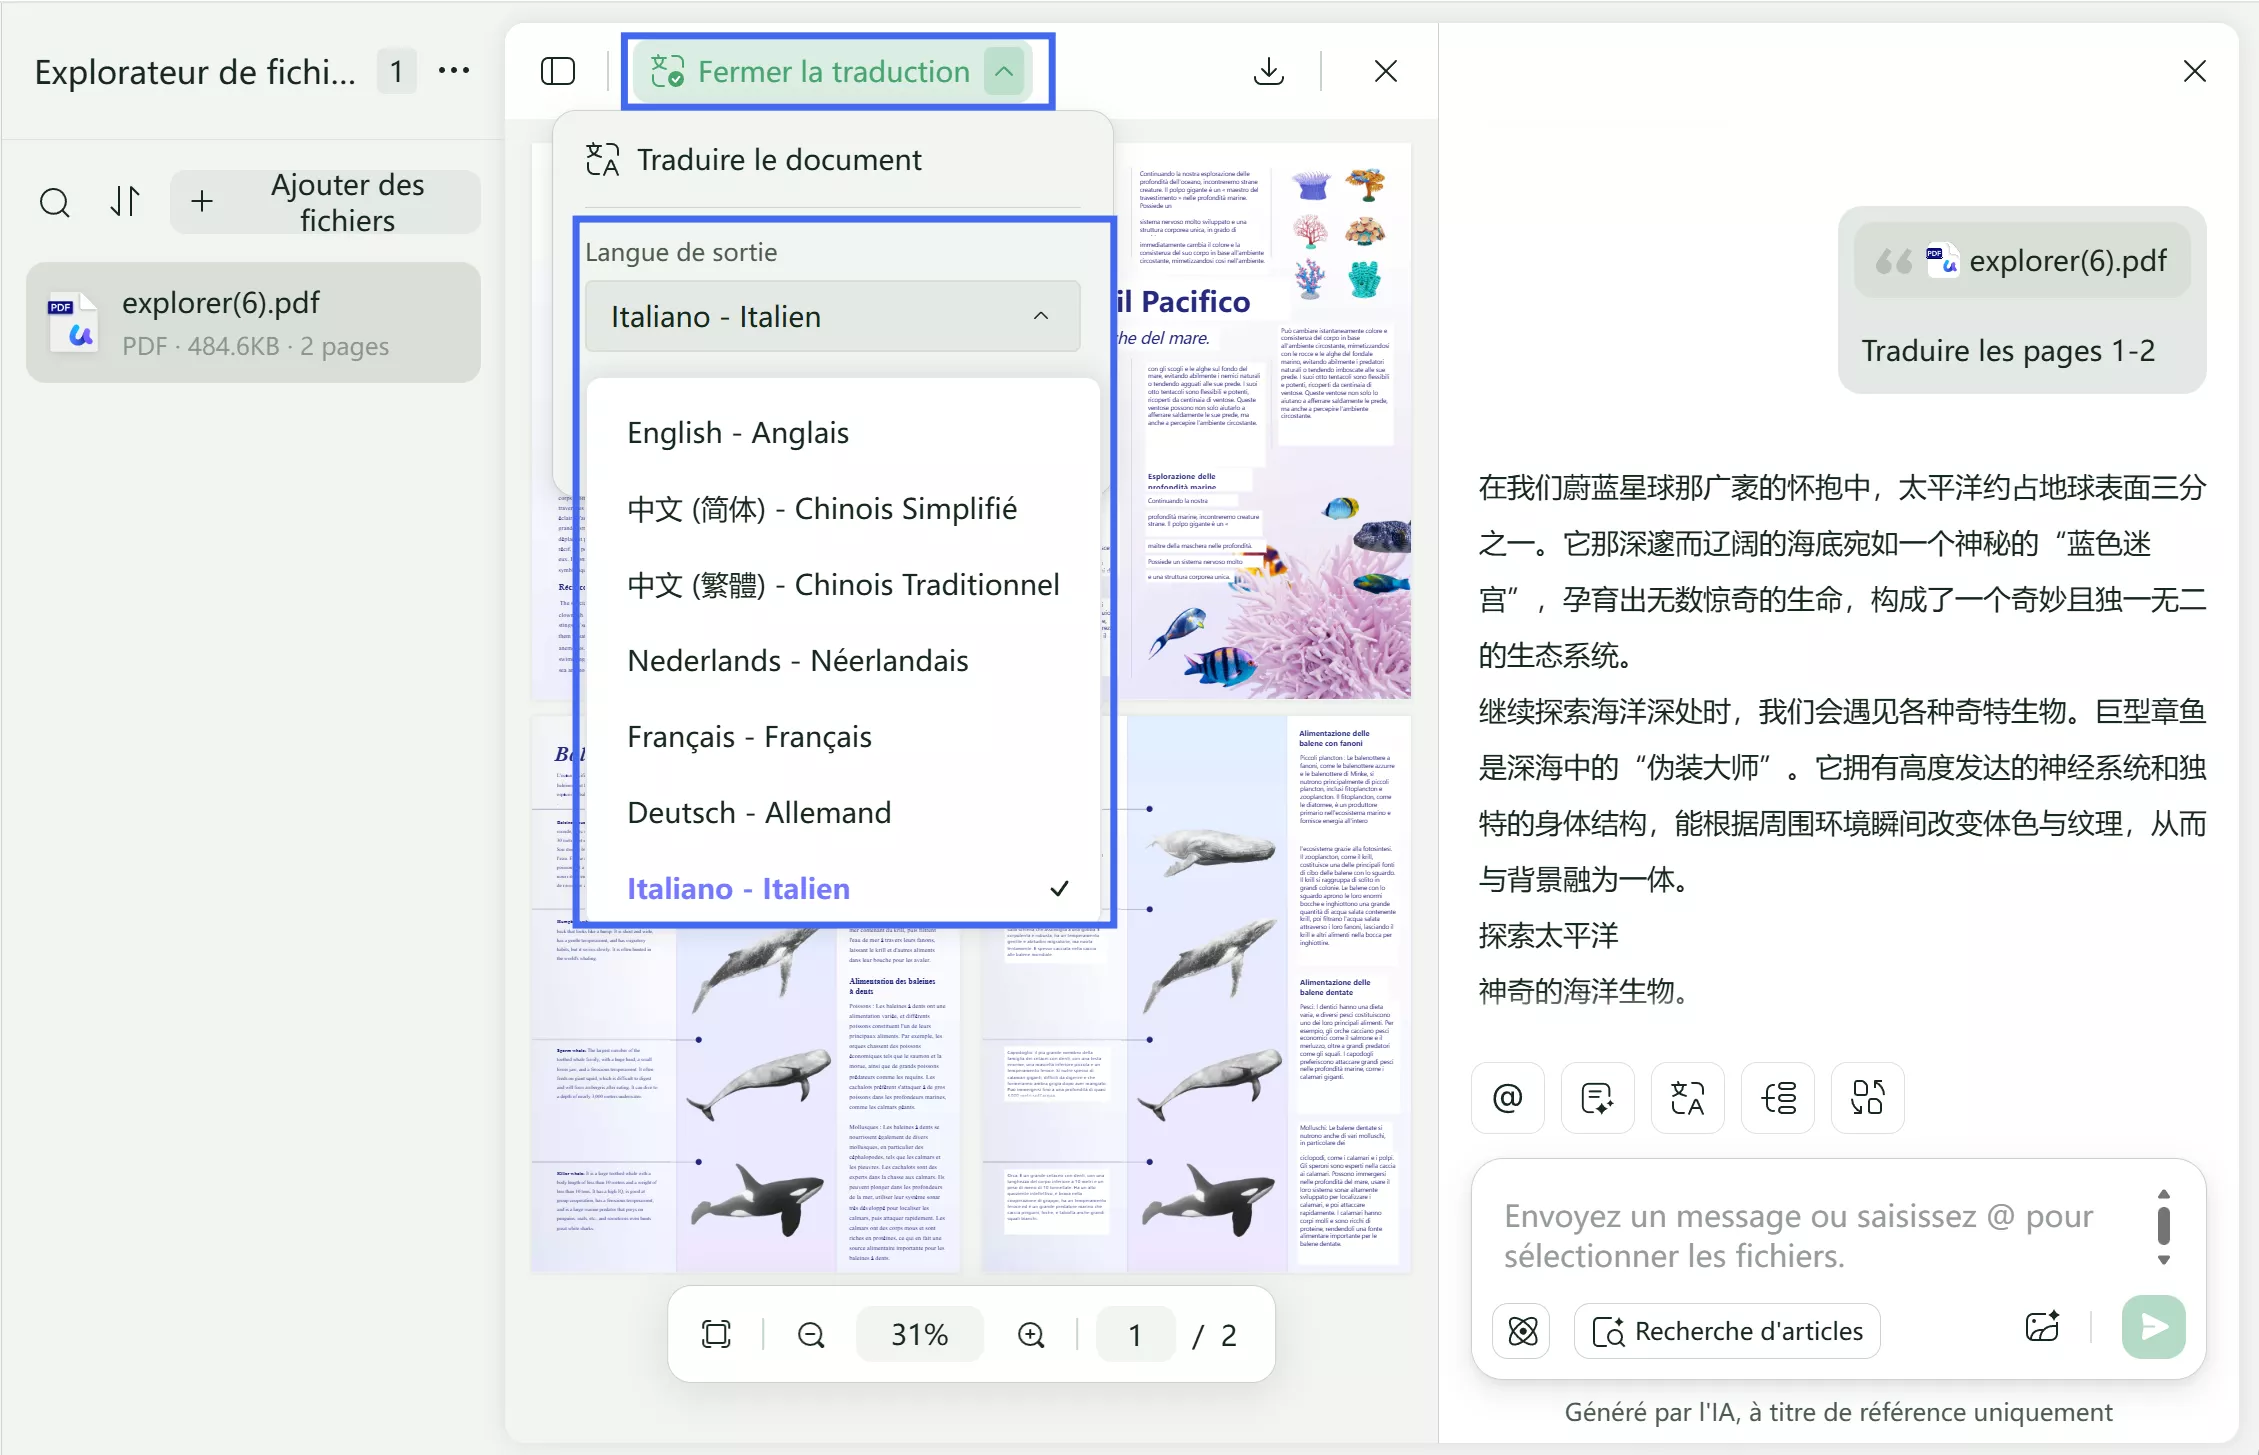Choose 'Deutsch - Allemand' from language list

tap(758, 812)
